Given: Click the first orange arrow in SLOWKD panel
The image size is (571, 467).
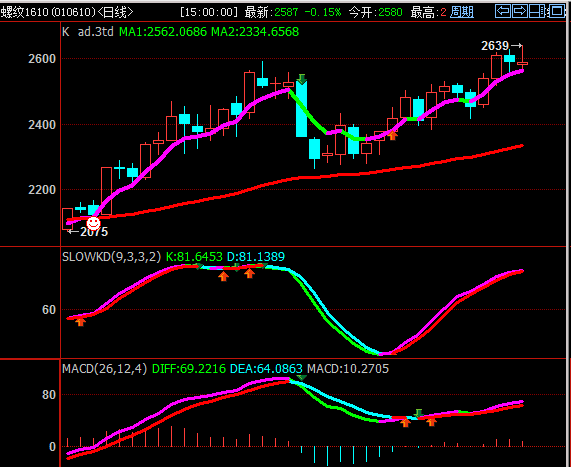Looking at the screenshot, I should point(80,321).
